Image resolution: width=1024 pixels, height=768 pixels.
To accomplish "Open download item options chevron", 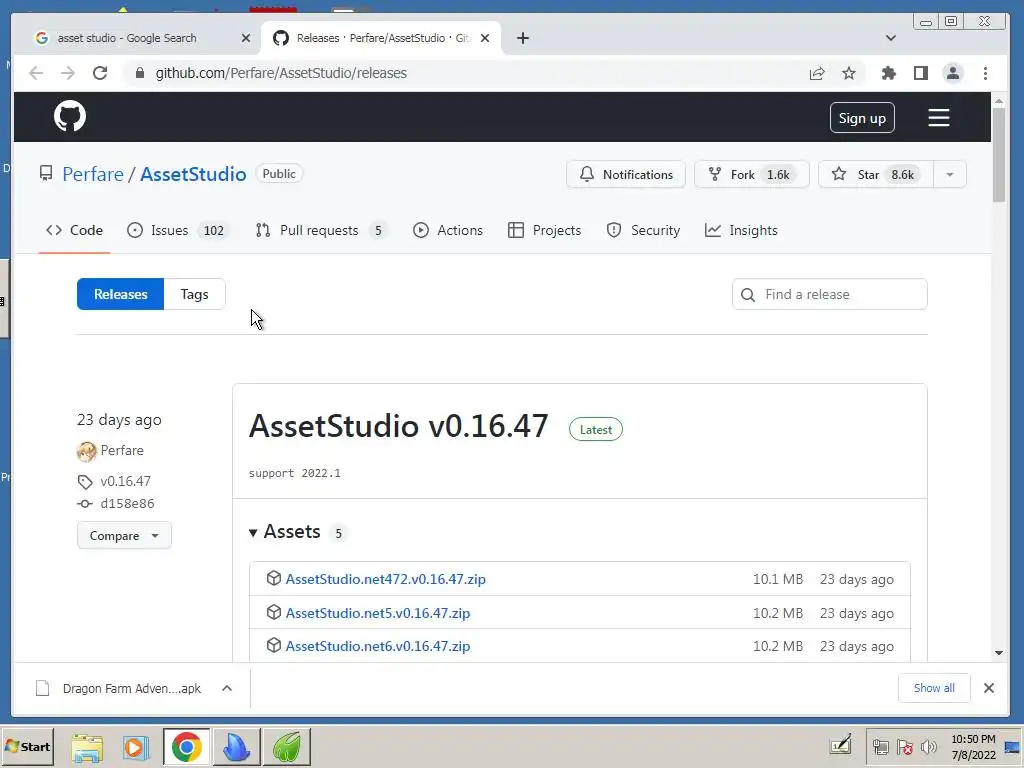I will tap(227, 688).
